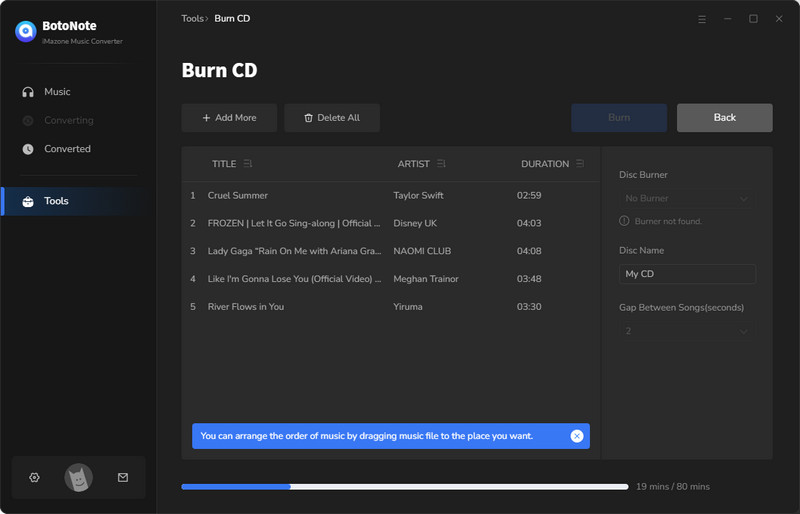Click the Add More button
The image size is (800, 514).
tap(229, 118)
